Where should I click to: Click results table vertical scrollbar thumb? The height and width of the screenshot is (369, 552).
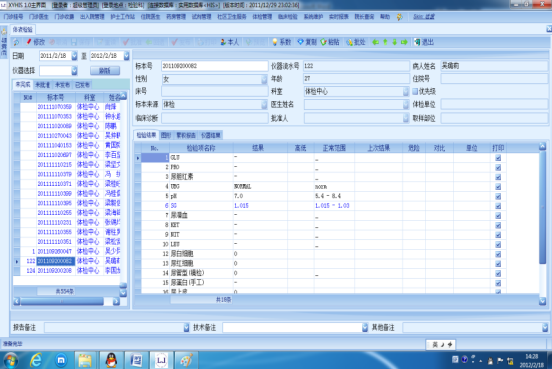click(x=542, y=207)
